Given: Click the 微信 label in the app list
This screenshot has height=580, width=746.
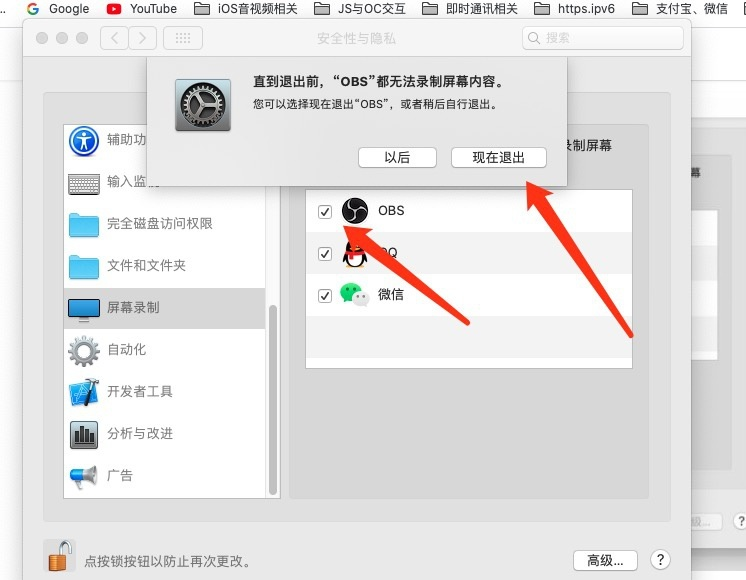Looking at the screenshot, I should click(391, 295).
